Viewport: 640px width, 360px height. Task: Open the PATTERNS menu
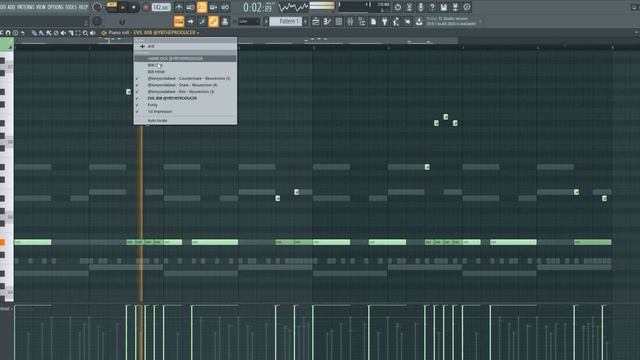pos(25,7)
